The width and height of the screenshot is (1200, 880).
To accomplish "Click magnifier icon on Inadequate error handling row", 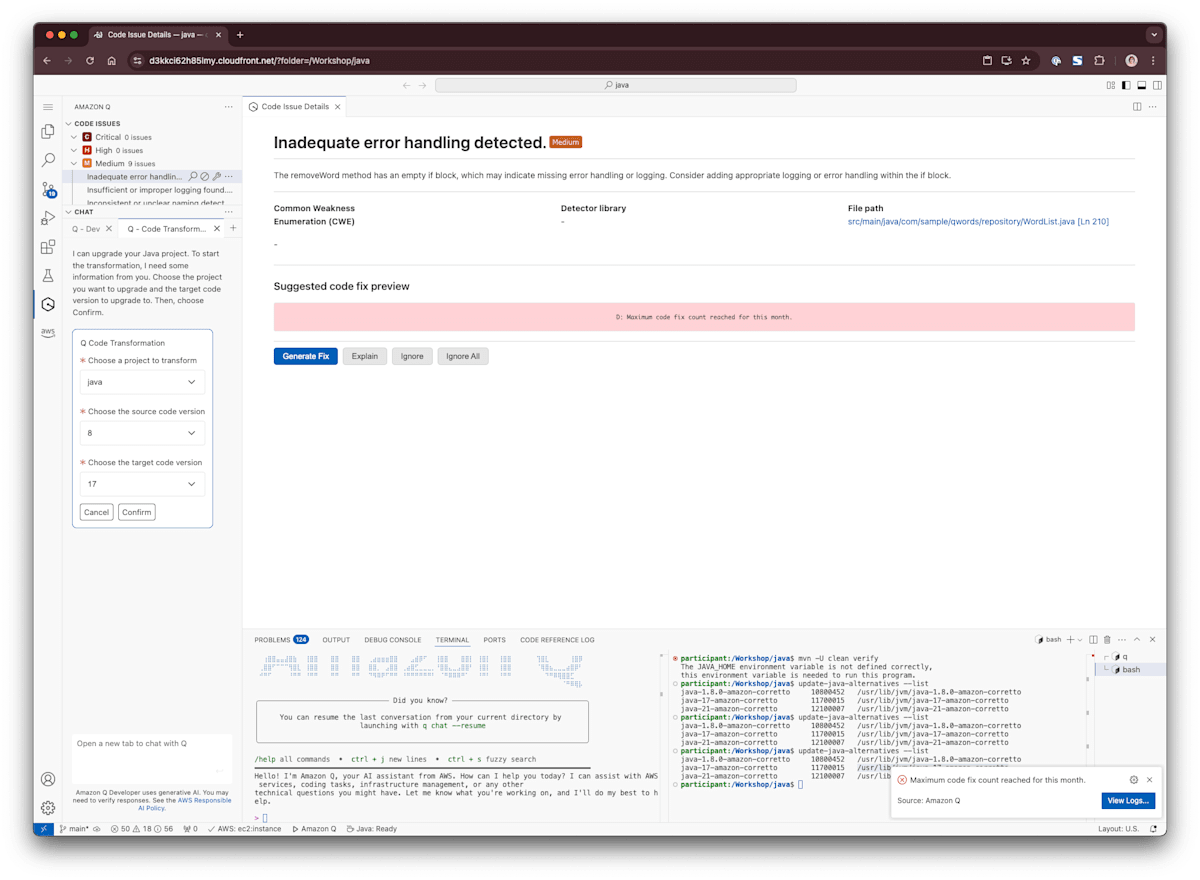I will point(193,177).
